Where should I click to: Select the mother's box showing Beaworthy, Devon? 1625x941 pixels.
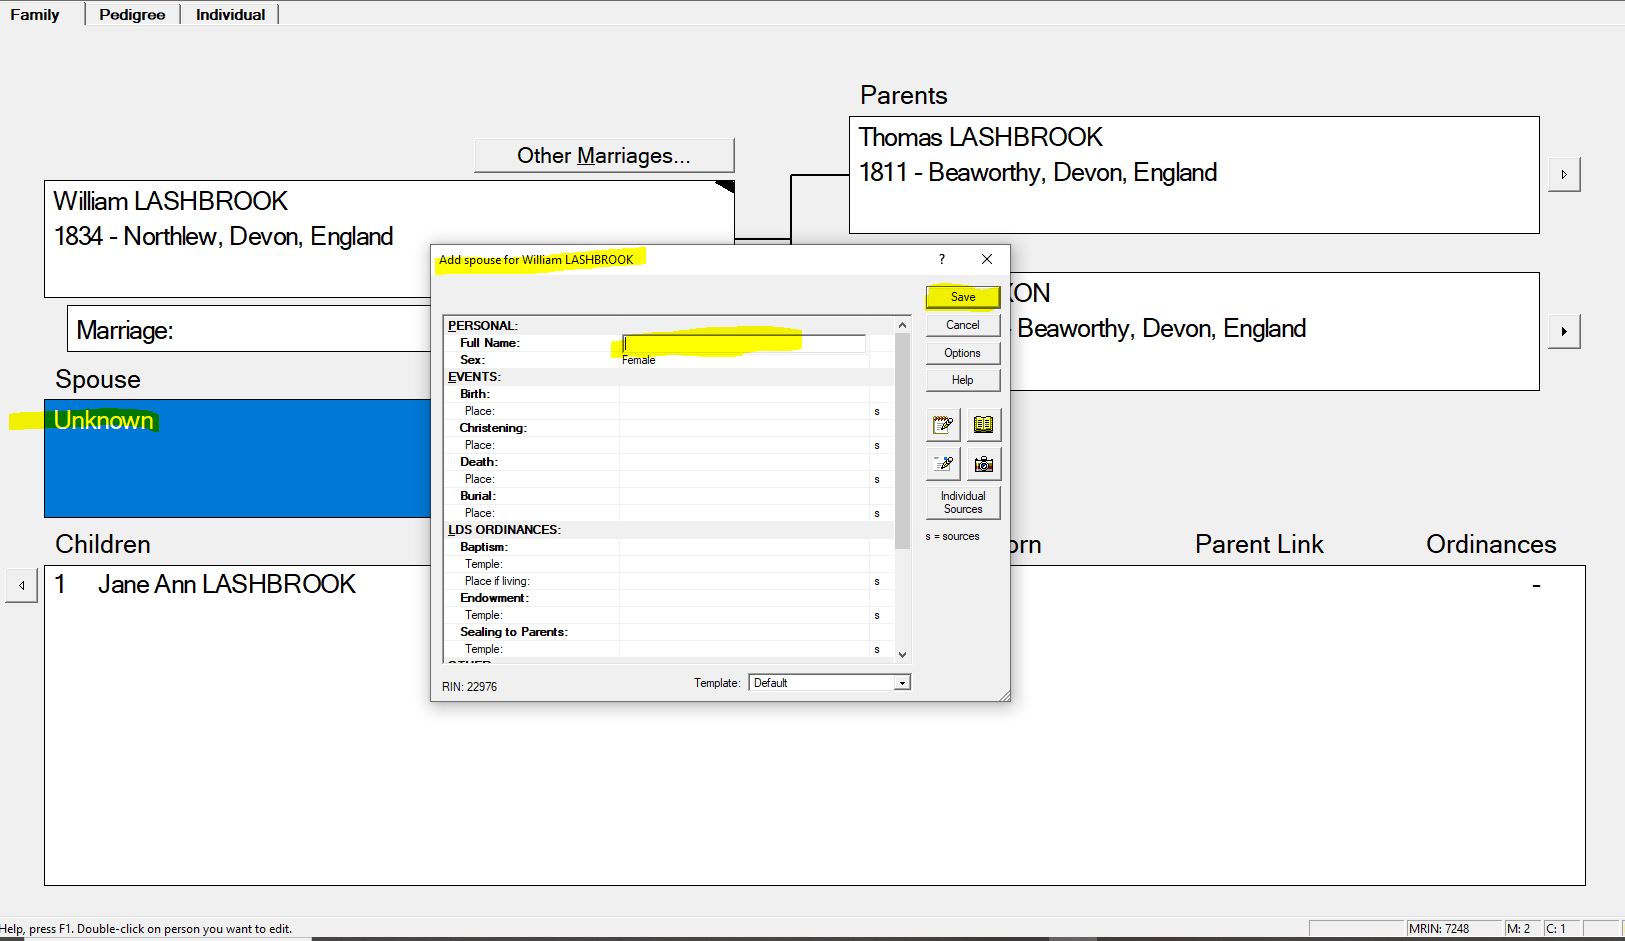click(x=1274, y=331)
